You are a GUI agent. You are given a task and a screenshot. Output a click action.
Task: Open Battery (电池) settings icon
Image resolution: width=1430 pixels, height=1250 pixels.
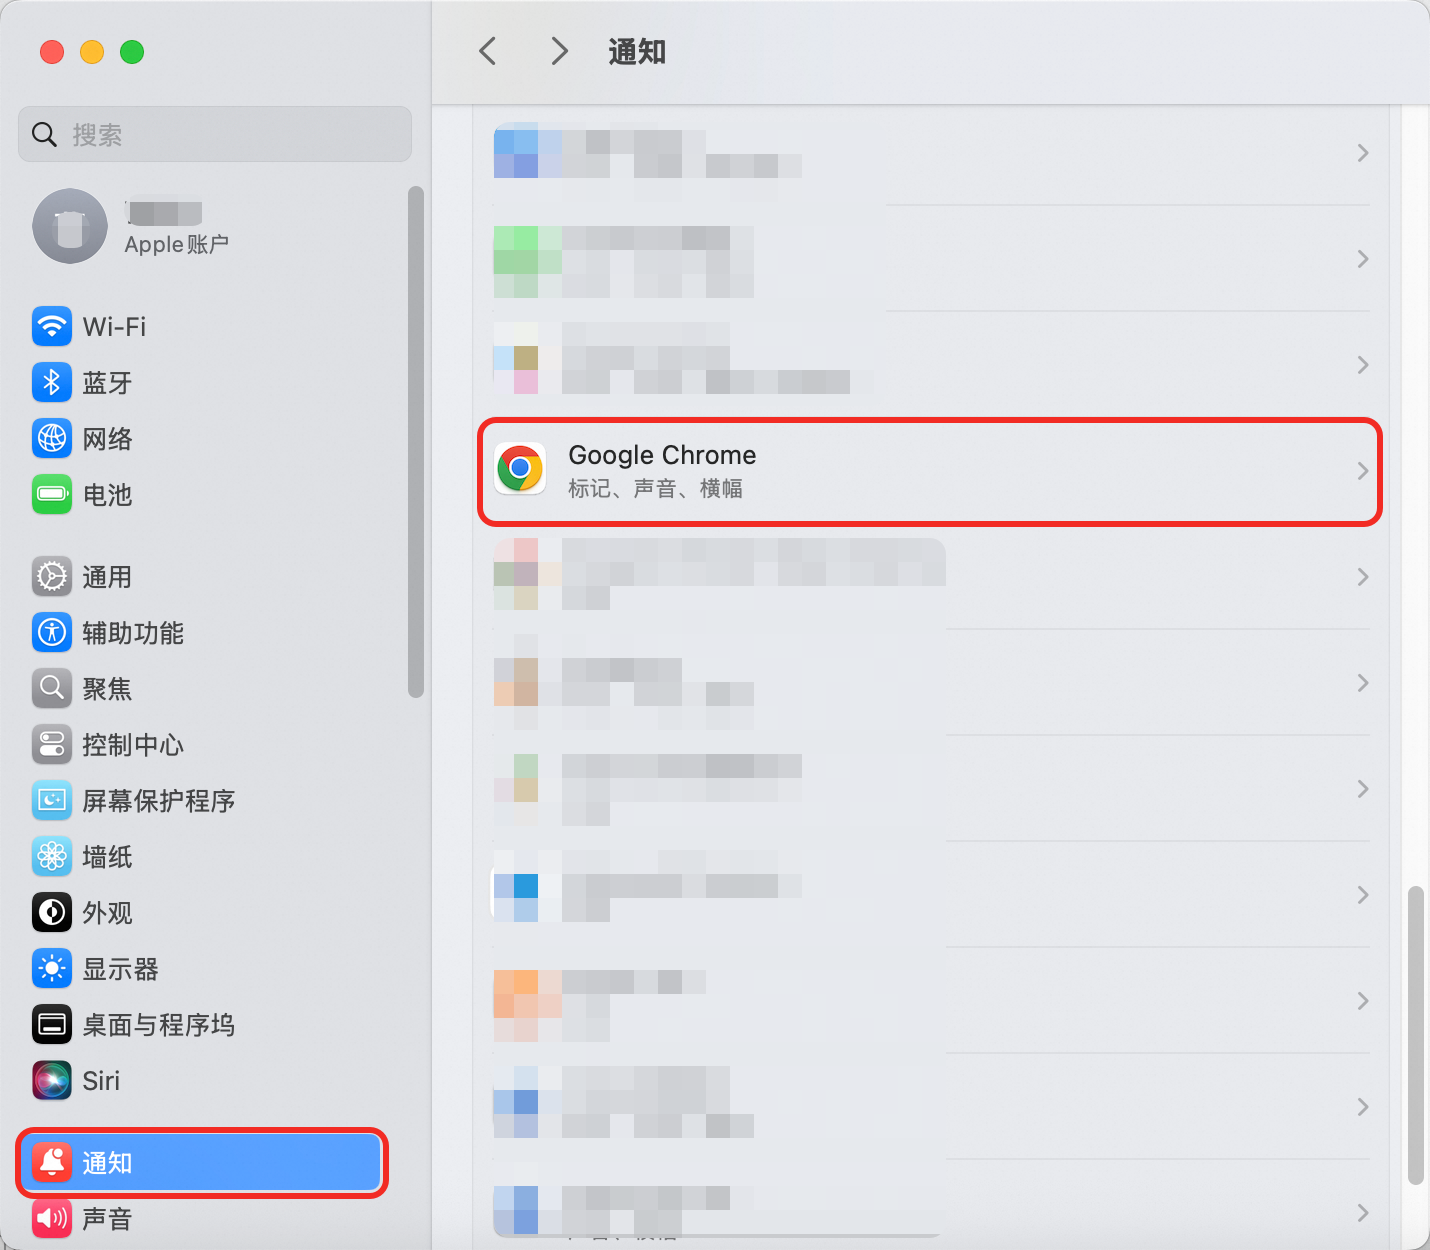click(52, 495)
